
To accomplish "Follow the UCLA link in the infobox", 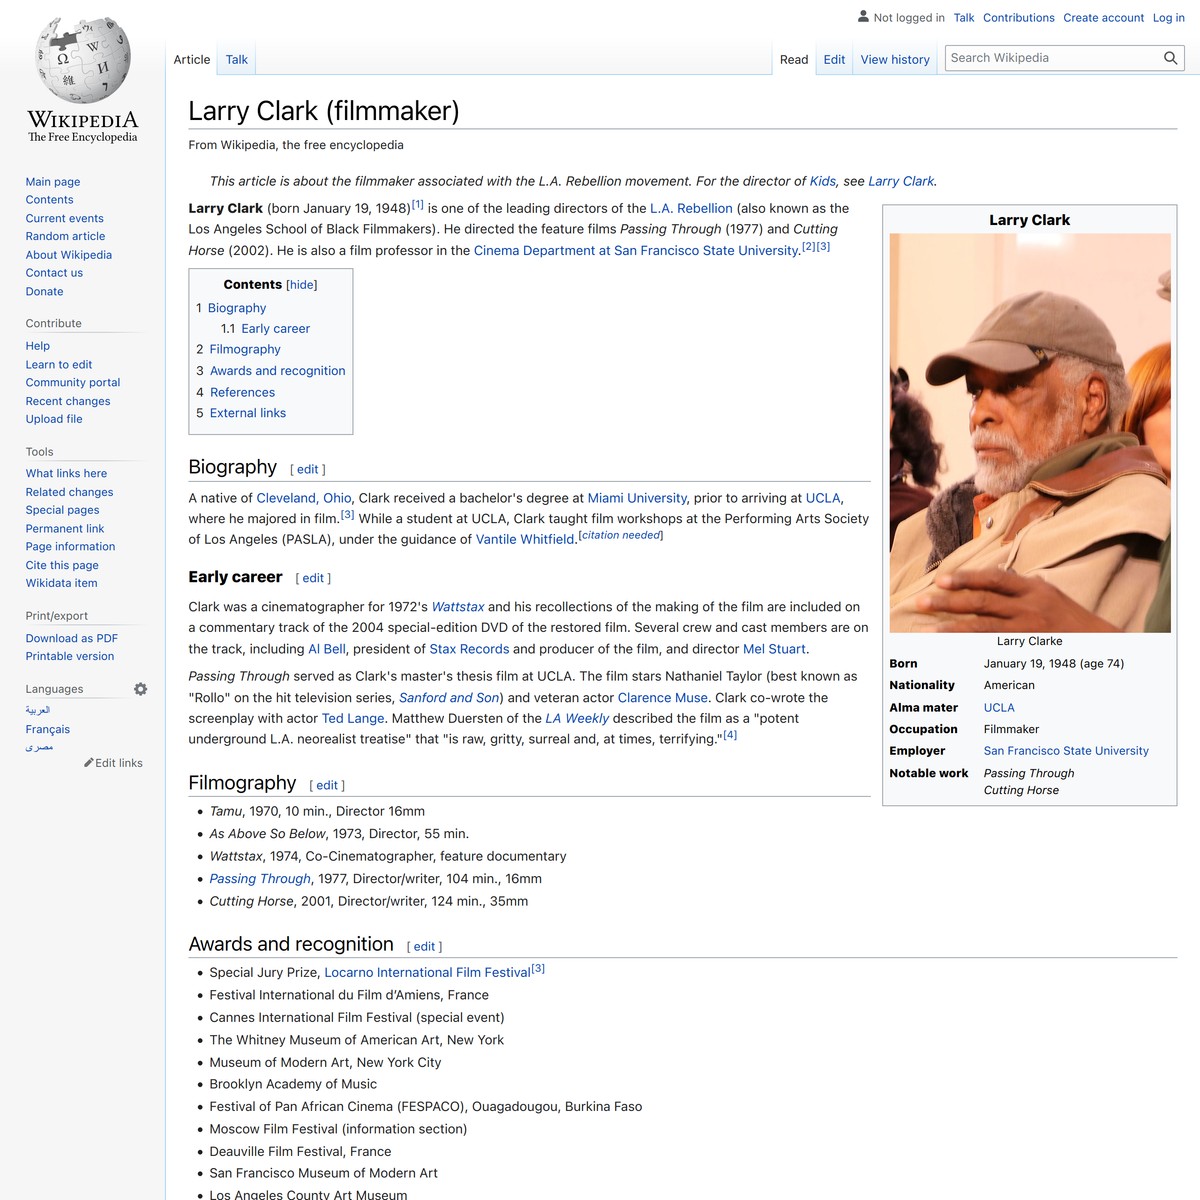I will coord(998,707).
